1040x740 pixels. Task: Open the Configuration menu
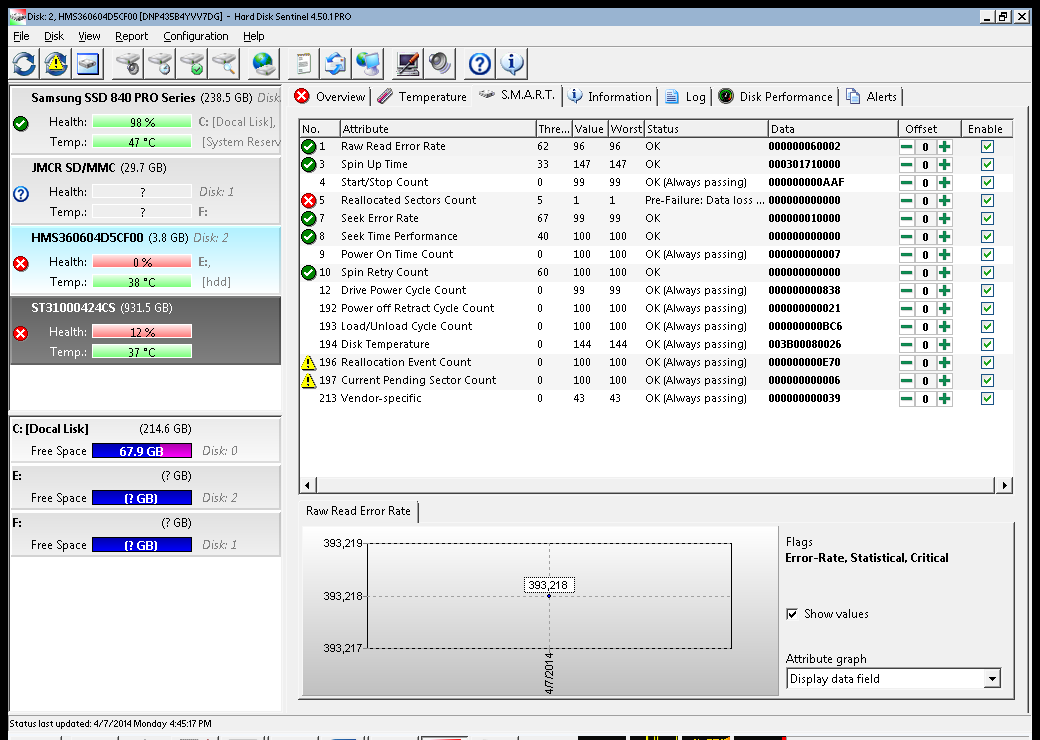tap(195, 36)
